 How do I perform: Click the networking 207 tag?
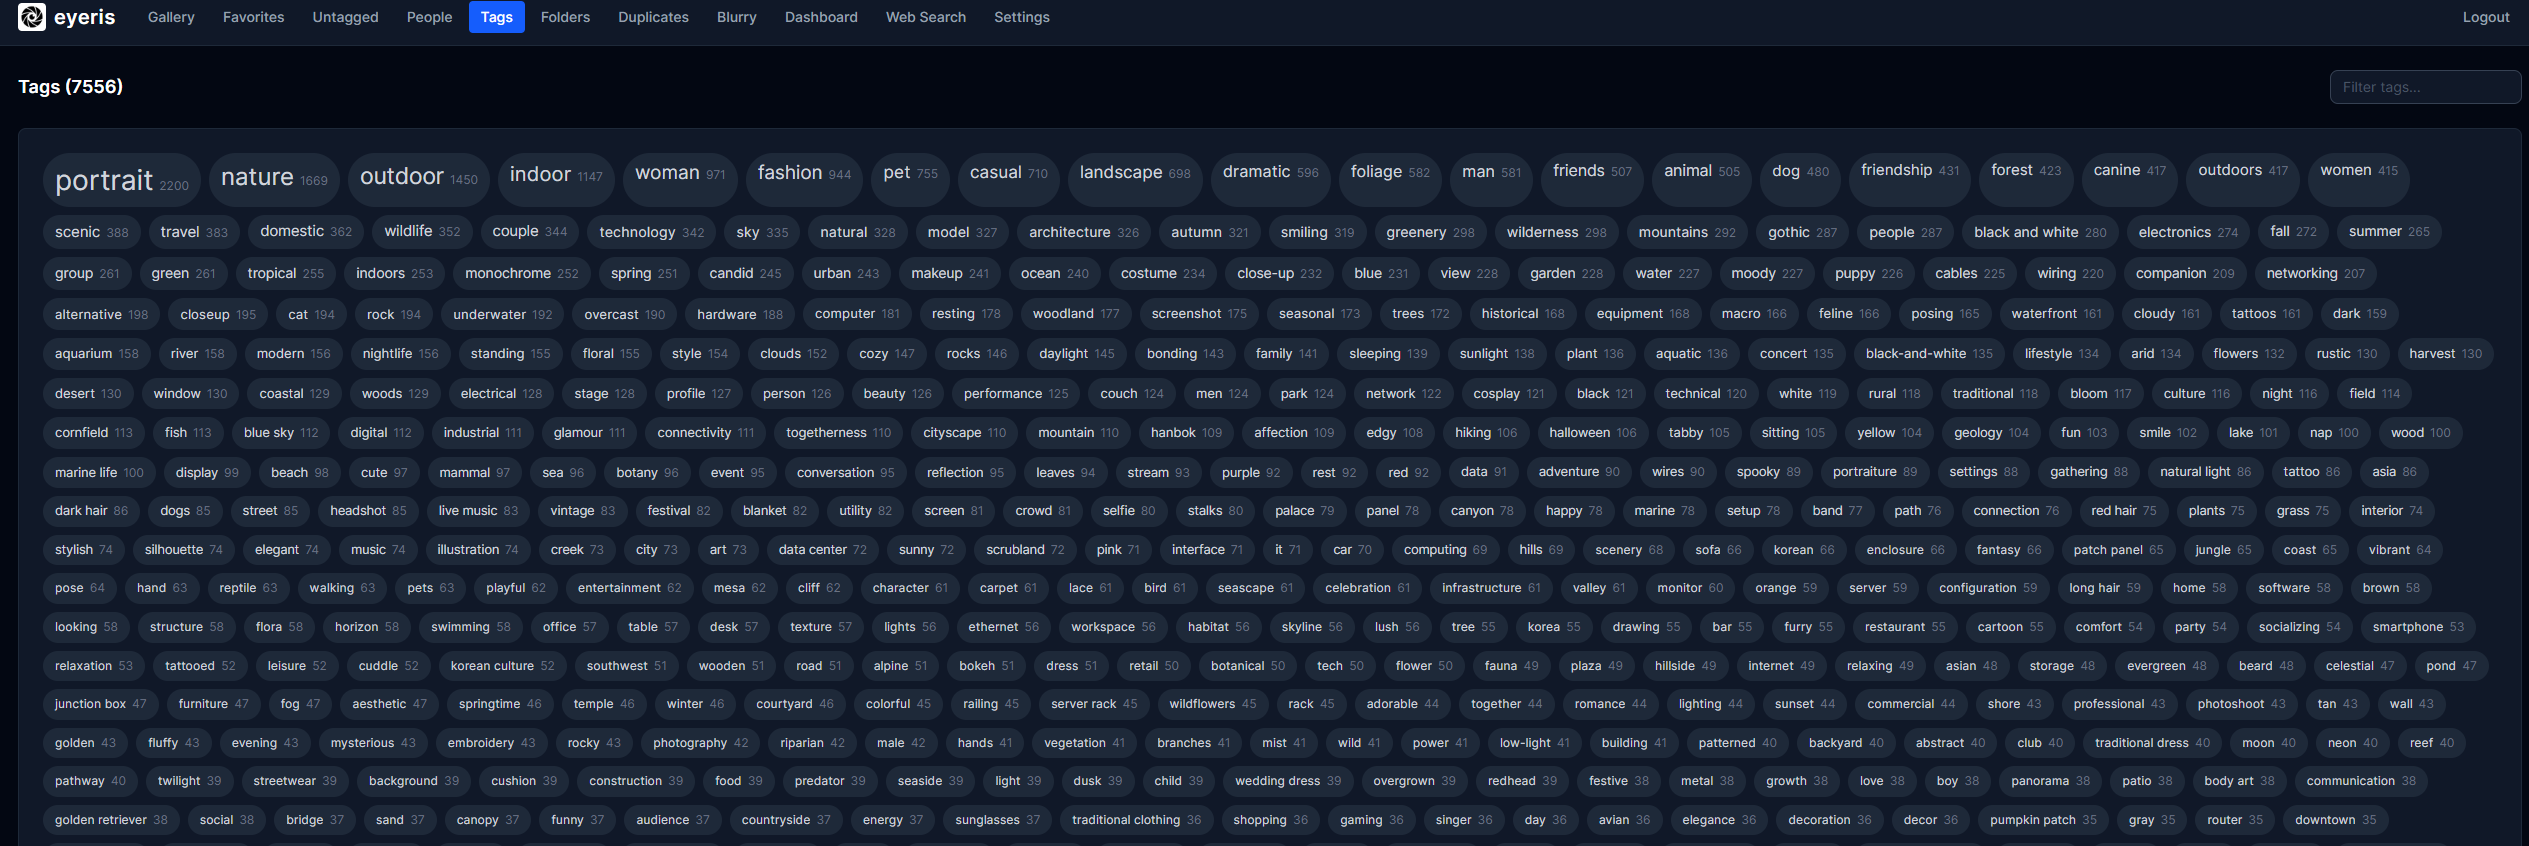coord(2315,273)
